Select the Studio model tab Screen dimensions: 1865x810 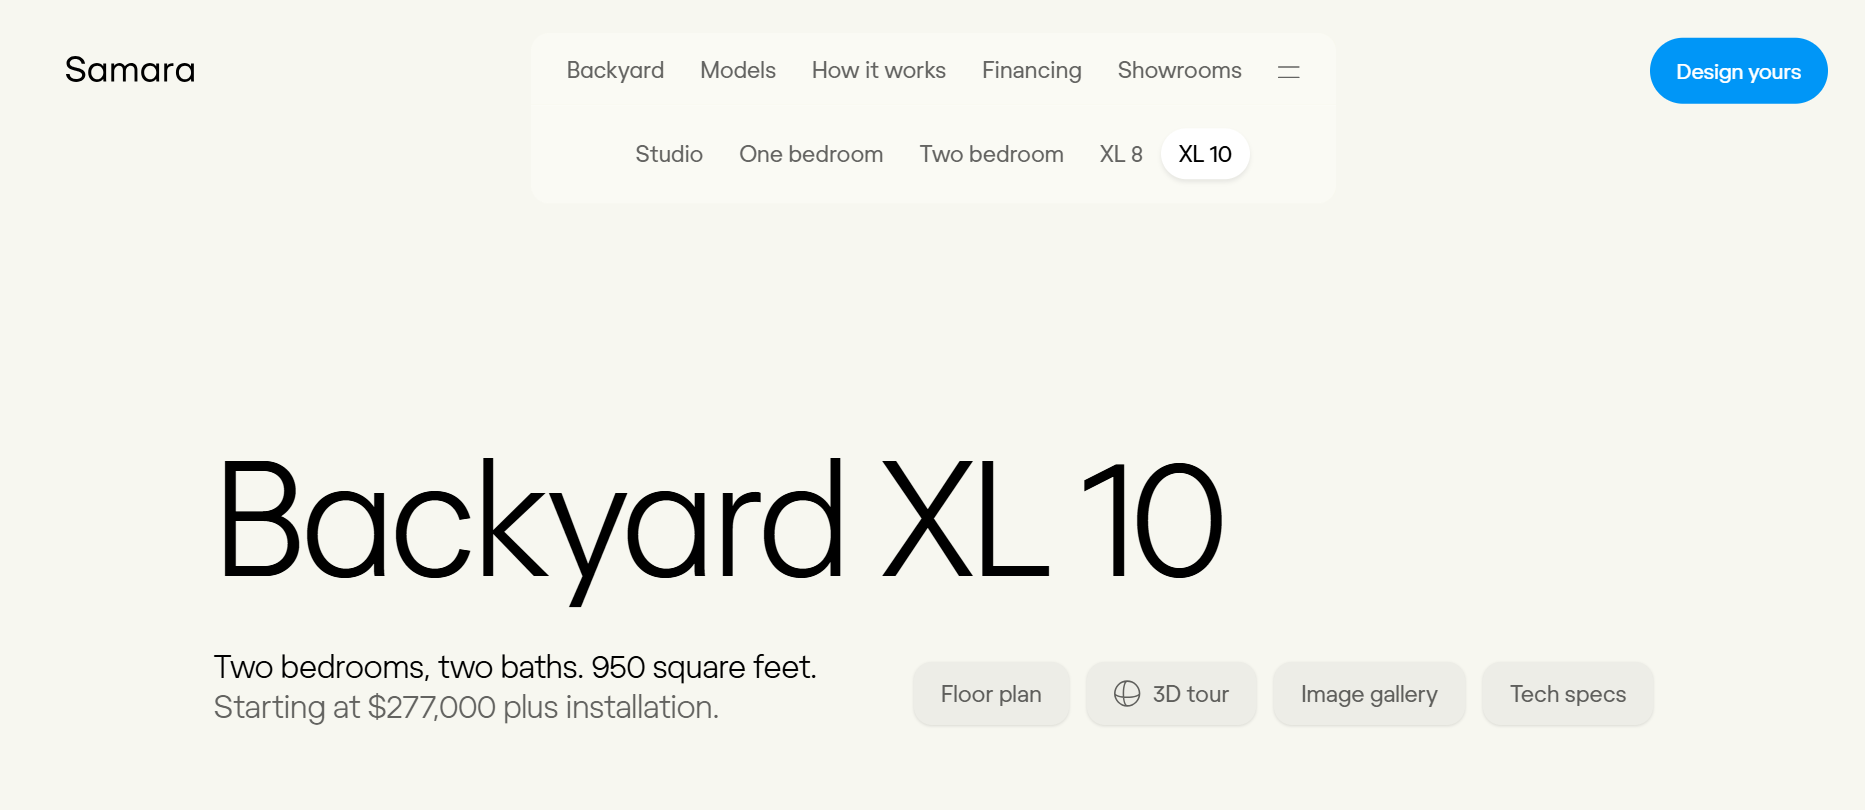point(669,154)
